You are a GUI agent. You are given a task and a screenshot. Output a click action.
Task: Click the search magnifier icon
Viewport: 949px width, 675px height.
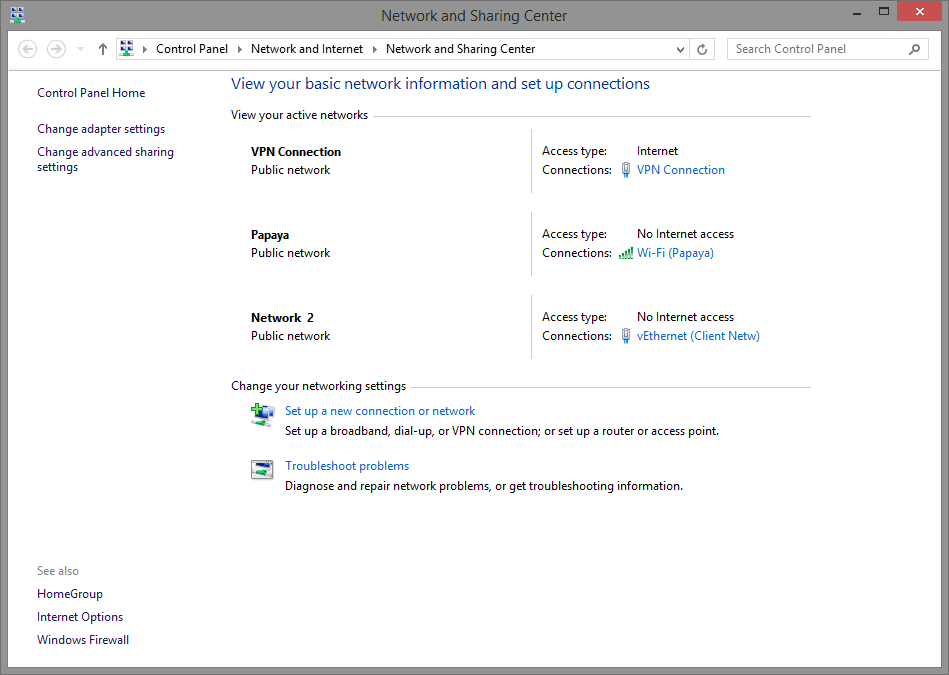pos(915,49)
